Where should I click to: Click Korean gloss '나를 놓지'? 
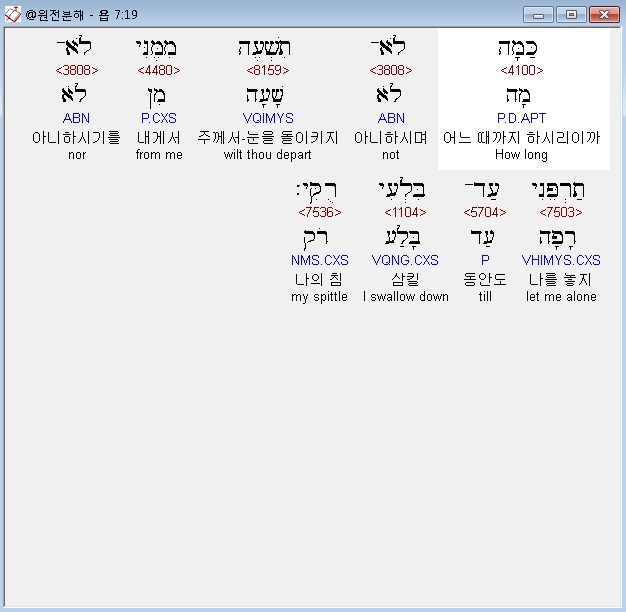pyautogui.click(x=561, y=279)
